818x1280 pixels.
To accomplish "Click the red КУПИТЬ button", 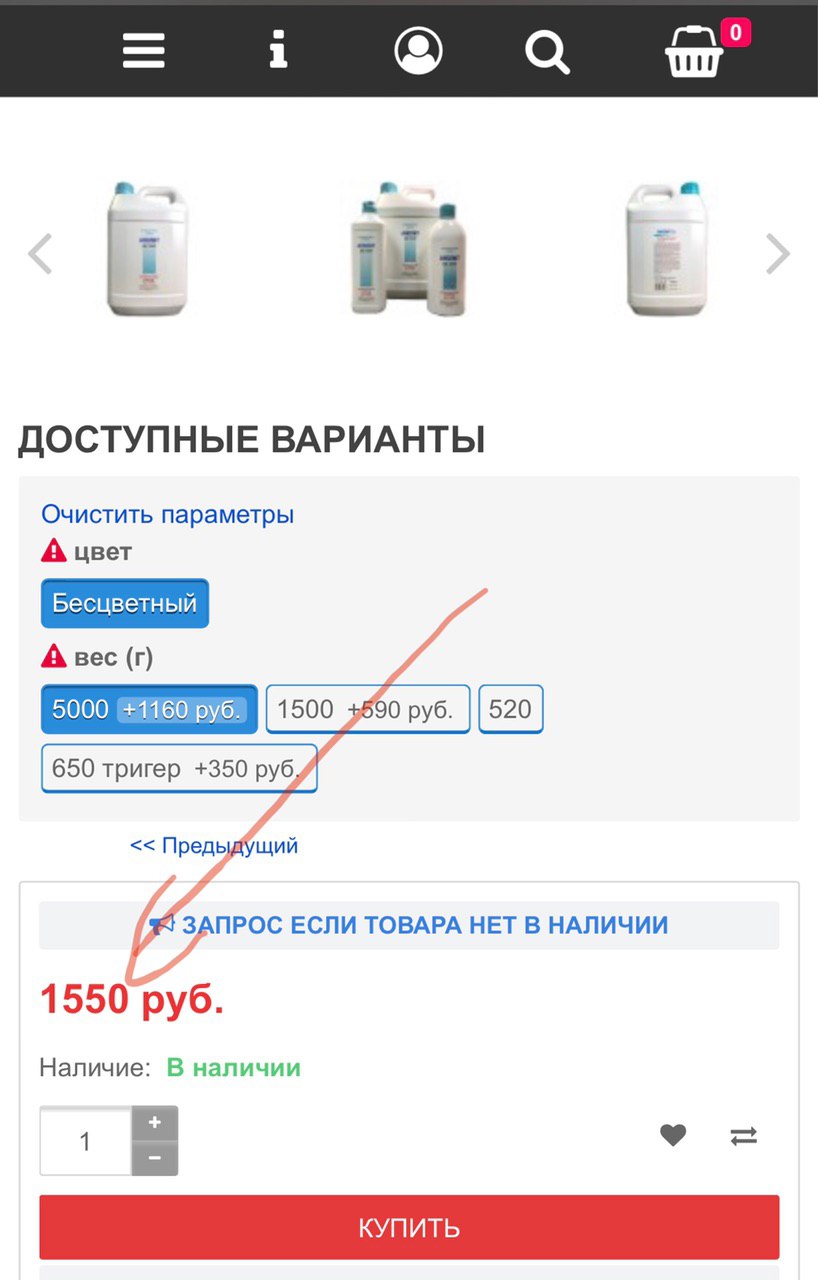I will pyautogui.click(x=409, y=1227).
